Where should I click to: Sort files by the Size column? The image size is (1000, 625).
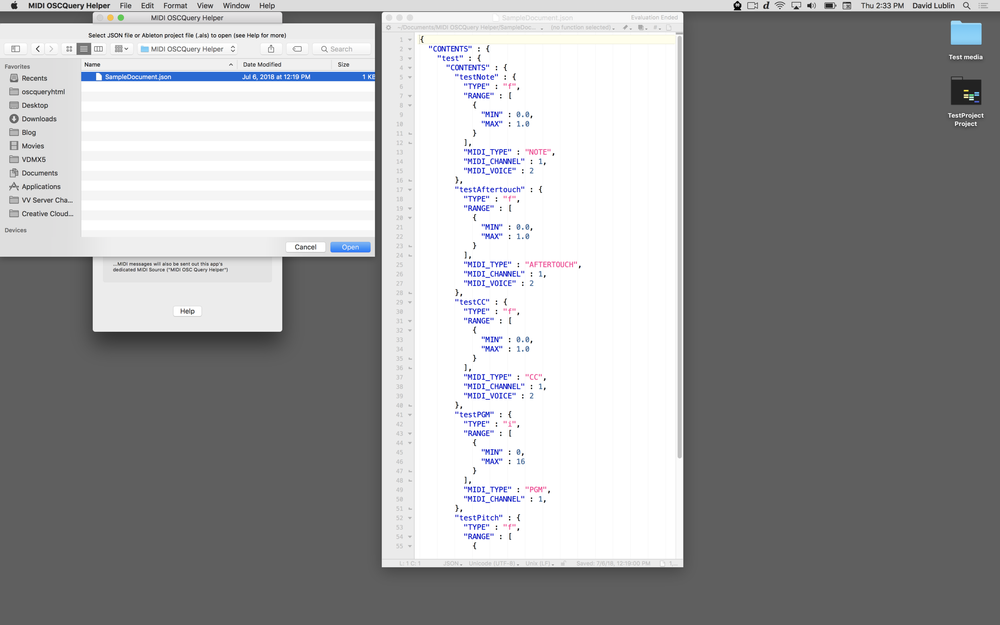(353, 64)
